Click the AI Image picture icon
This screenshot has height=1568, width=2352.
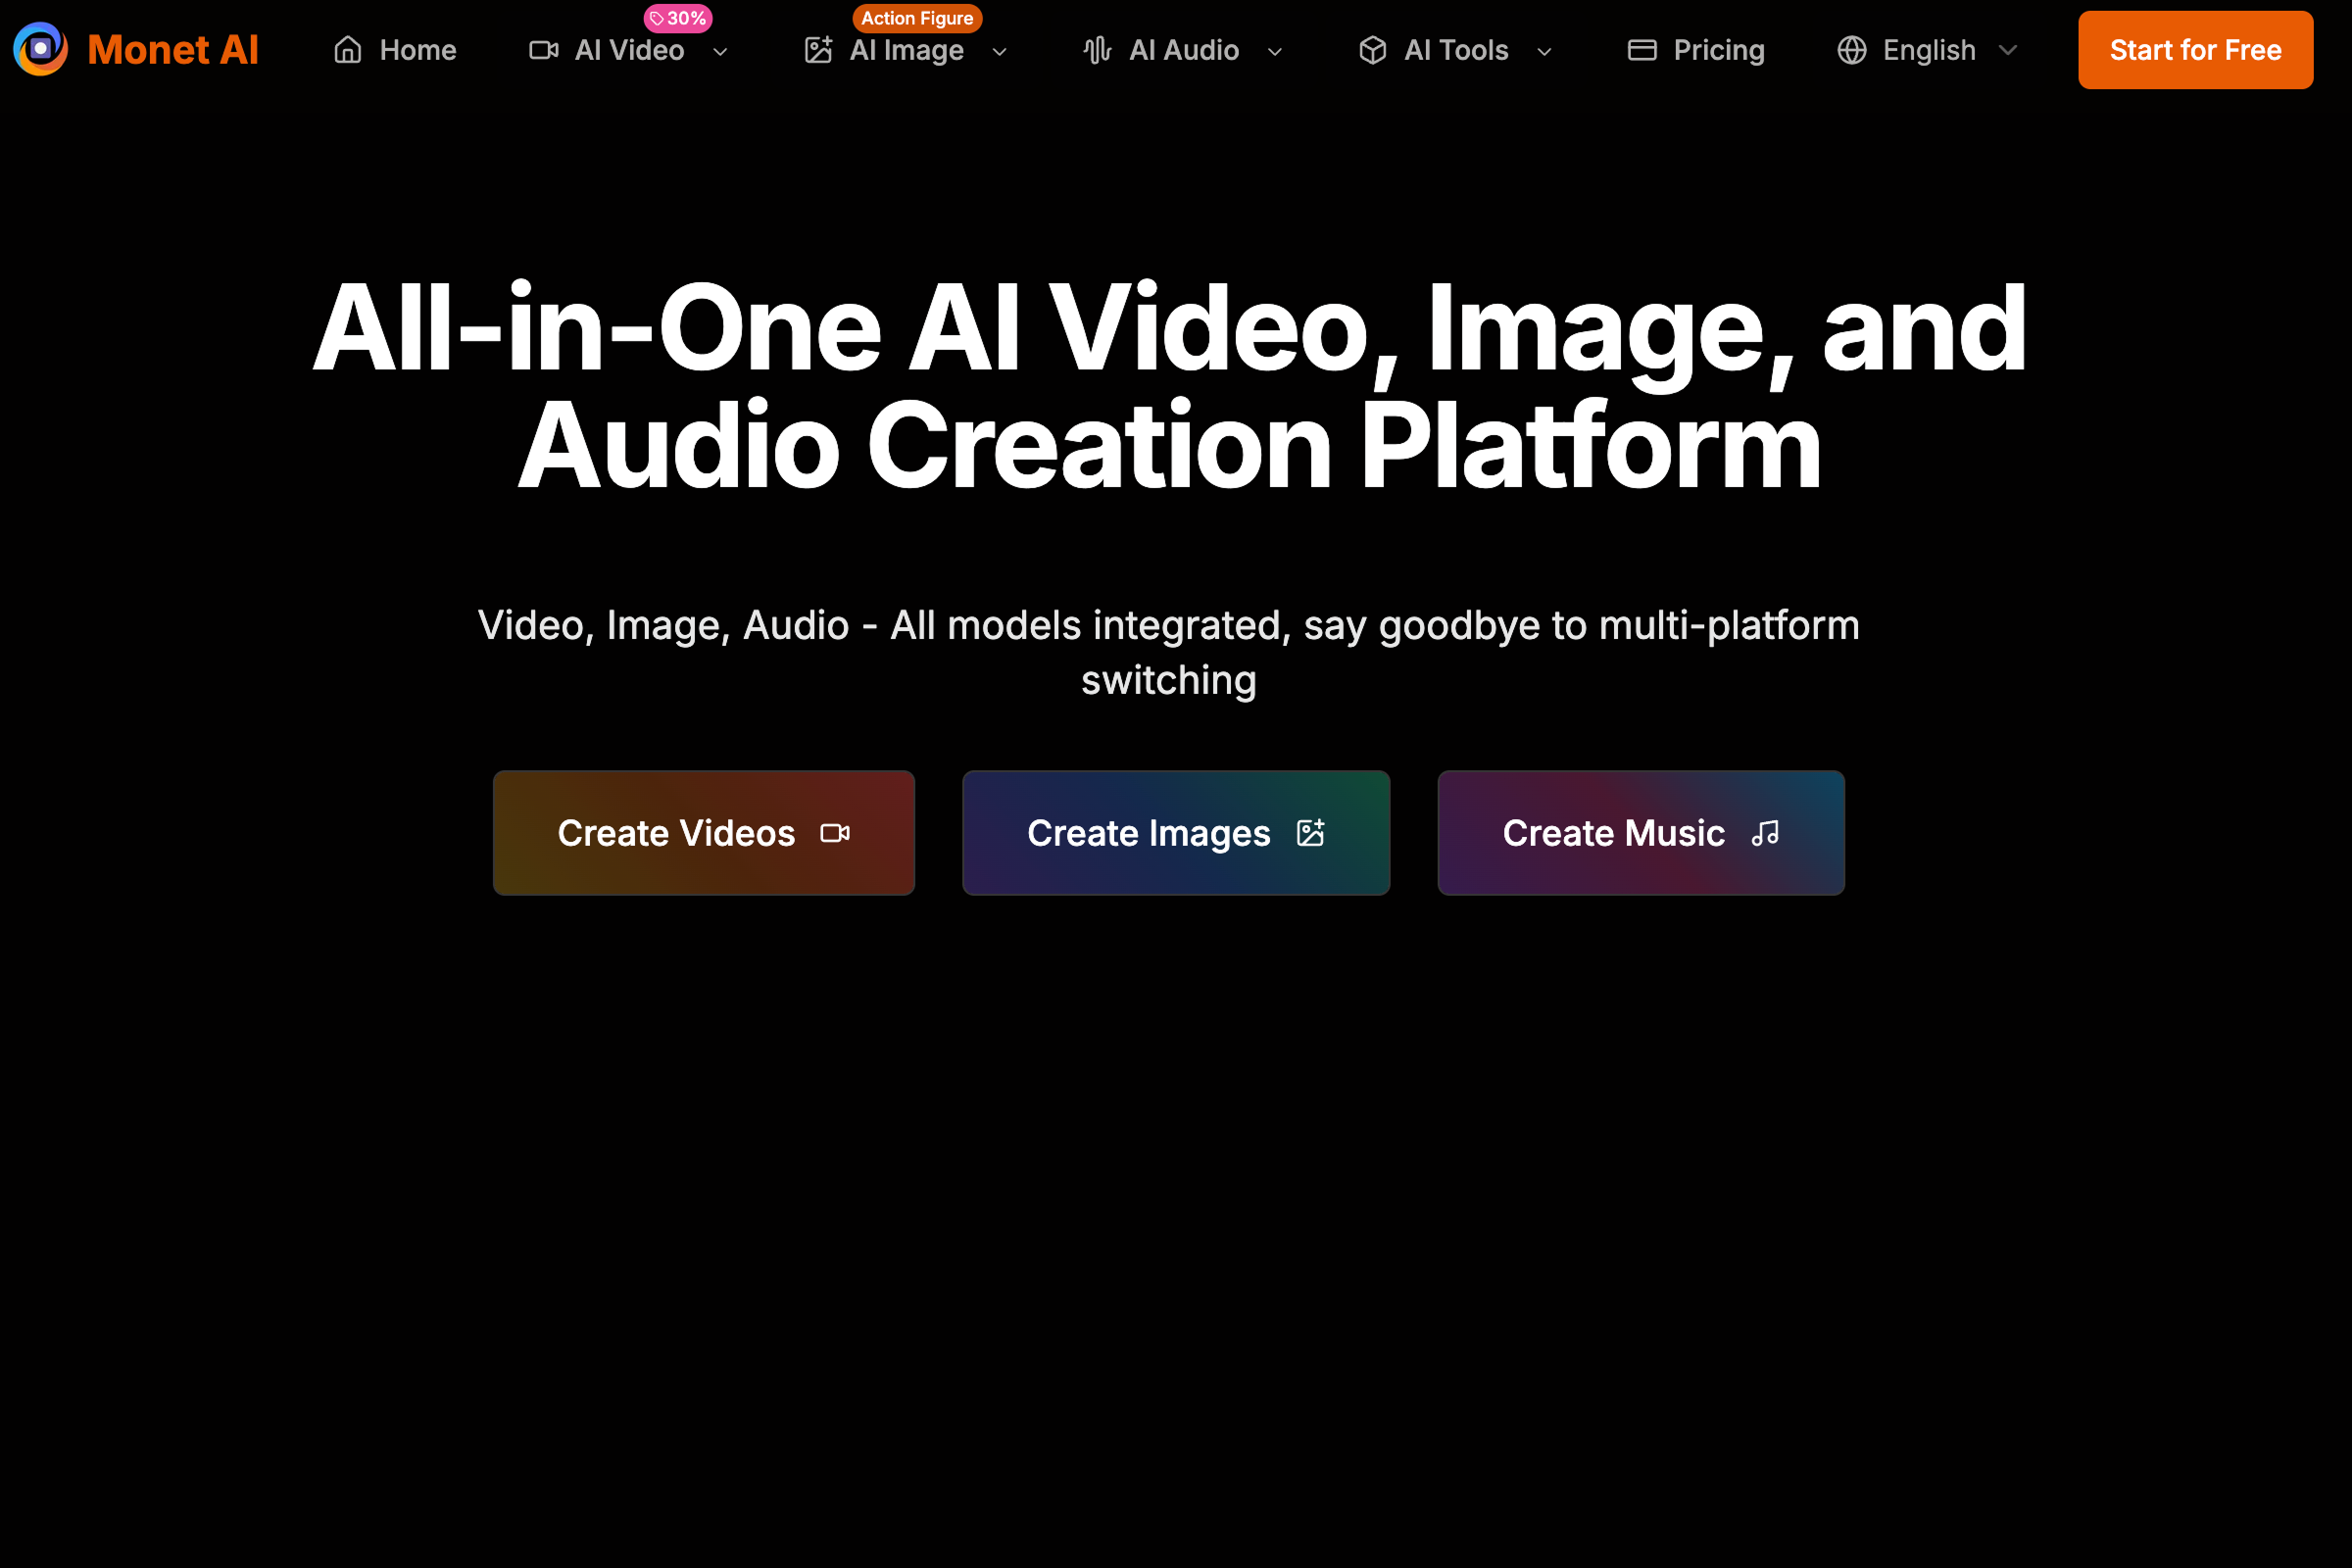(818, 50)
